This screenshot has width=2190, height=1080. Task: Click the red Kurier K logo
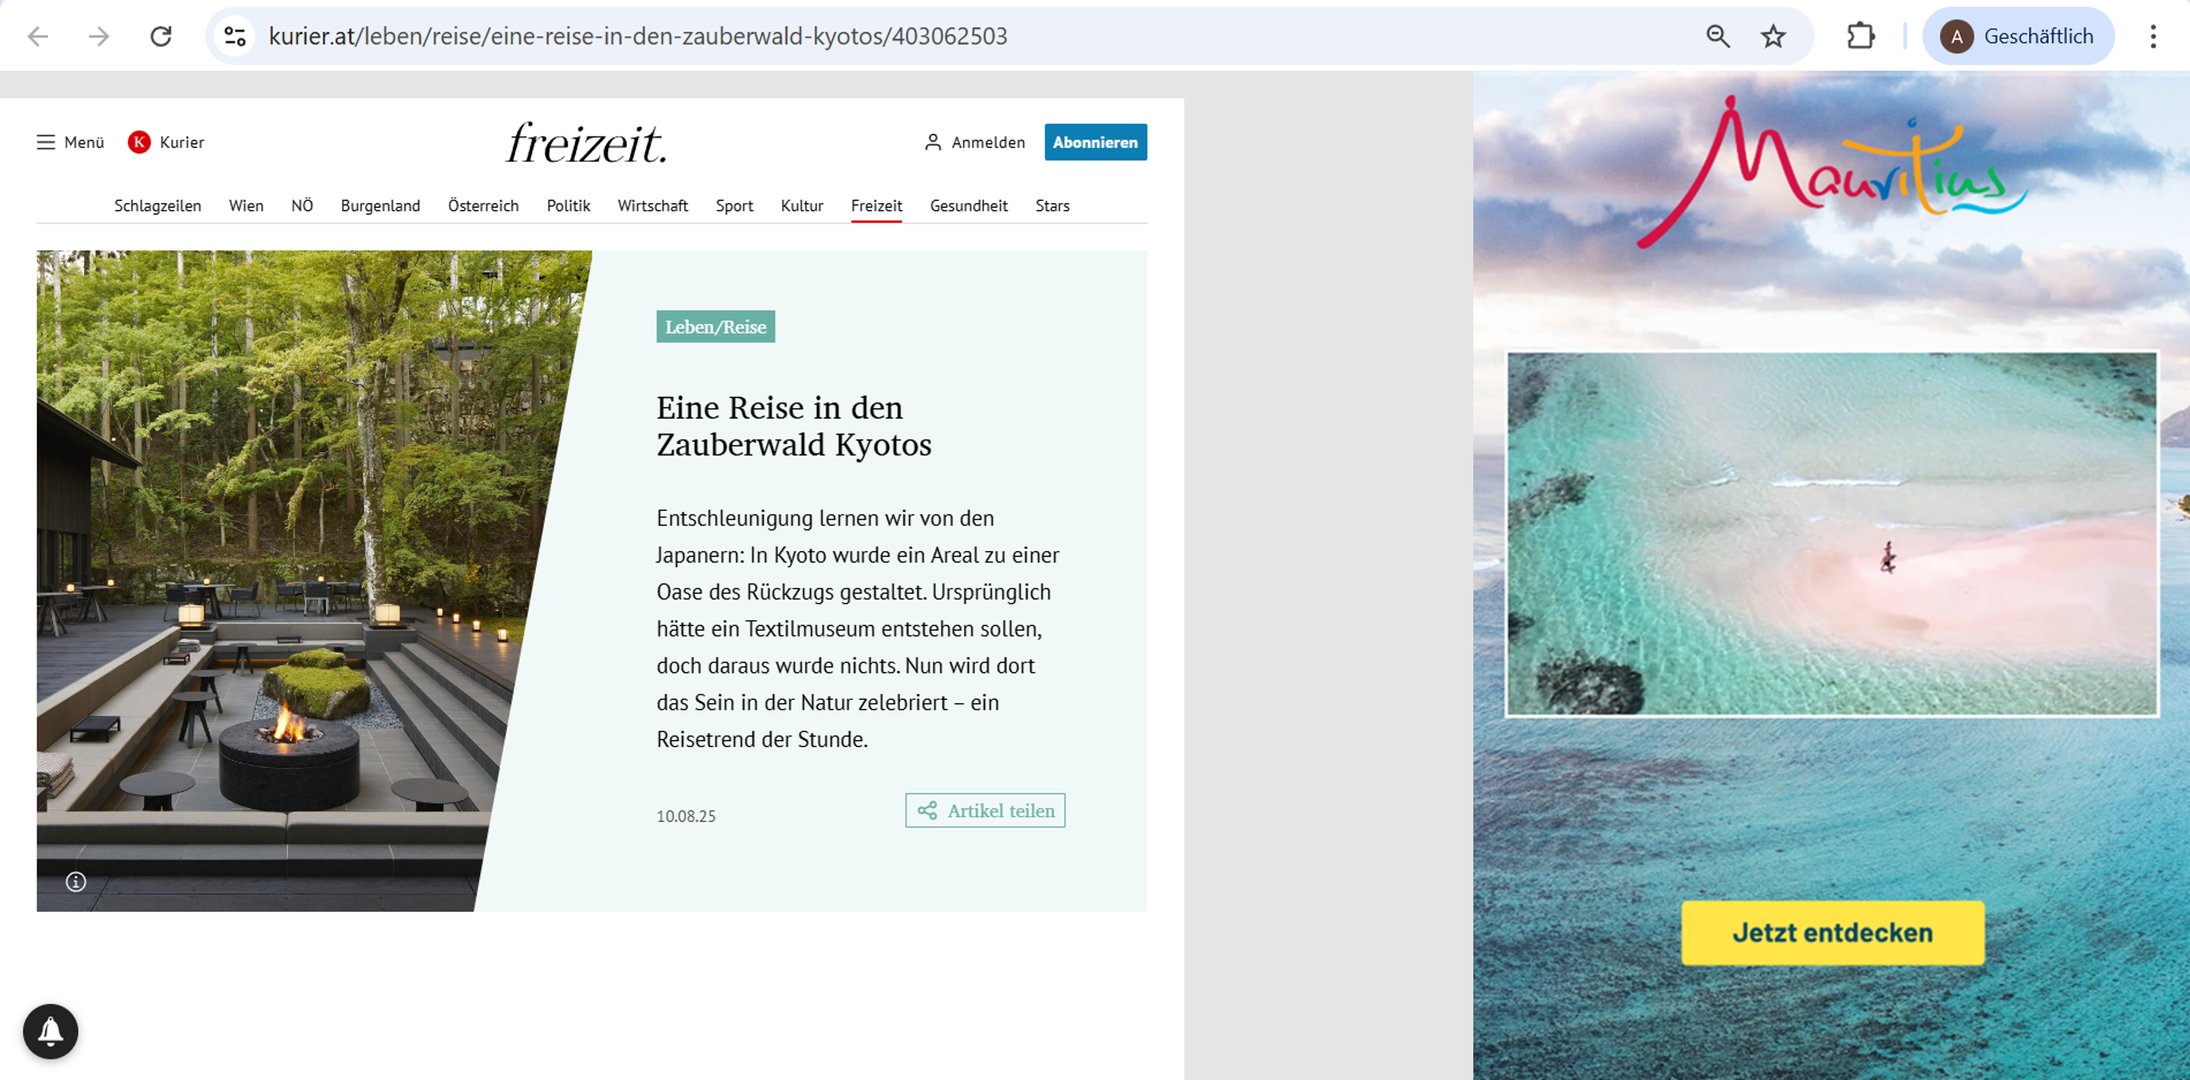[x=139, y=142]
